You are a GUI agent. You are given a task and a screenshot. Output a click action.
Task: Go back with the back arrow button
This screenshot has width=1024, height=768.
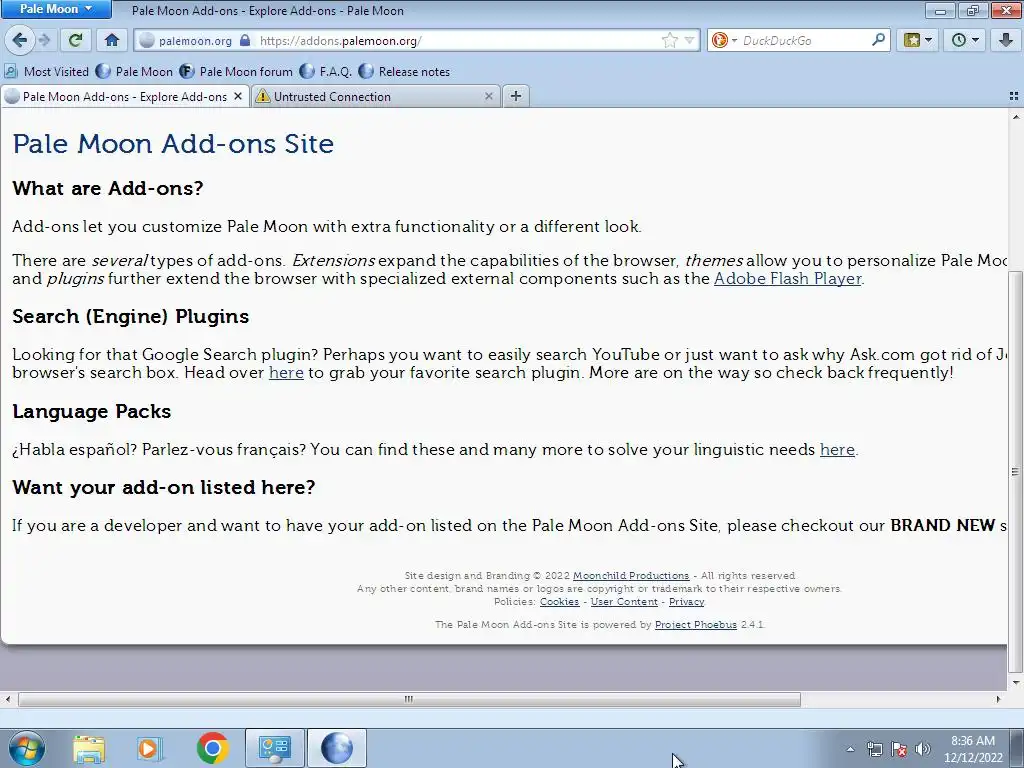(x=19, y=40)
